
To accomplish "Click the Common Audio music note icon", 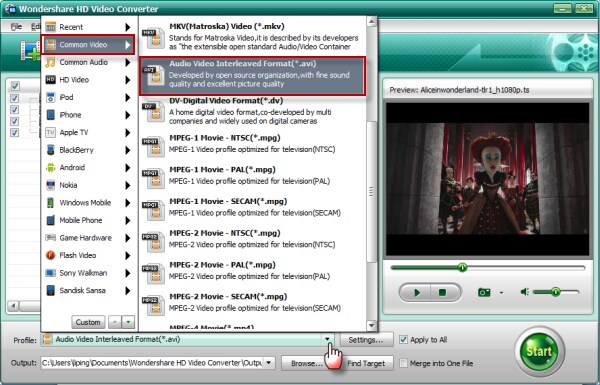I will 51,62.
